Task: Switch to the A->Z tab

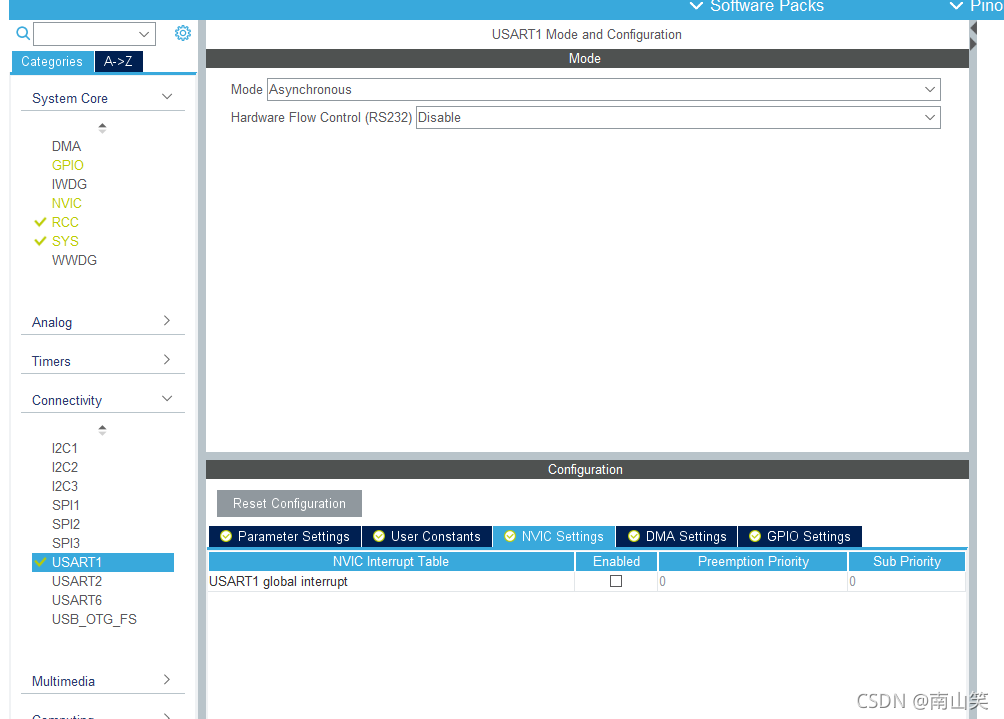Action: coord(118,61)
